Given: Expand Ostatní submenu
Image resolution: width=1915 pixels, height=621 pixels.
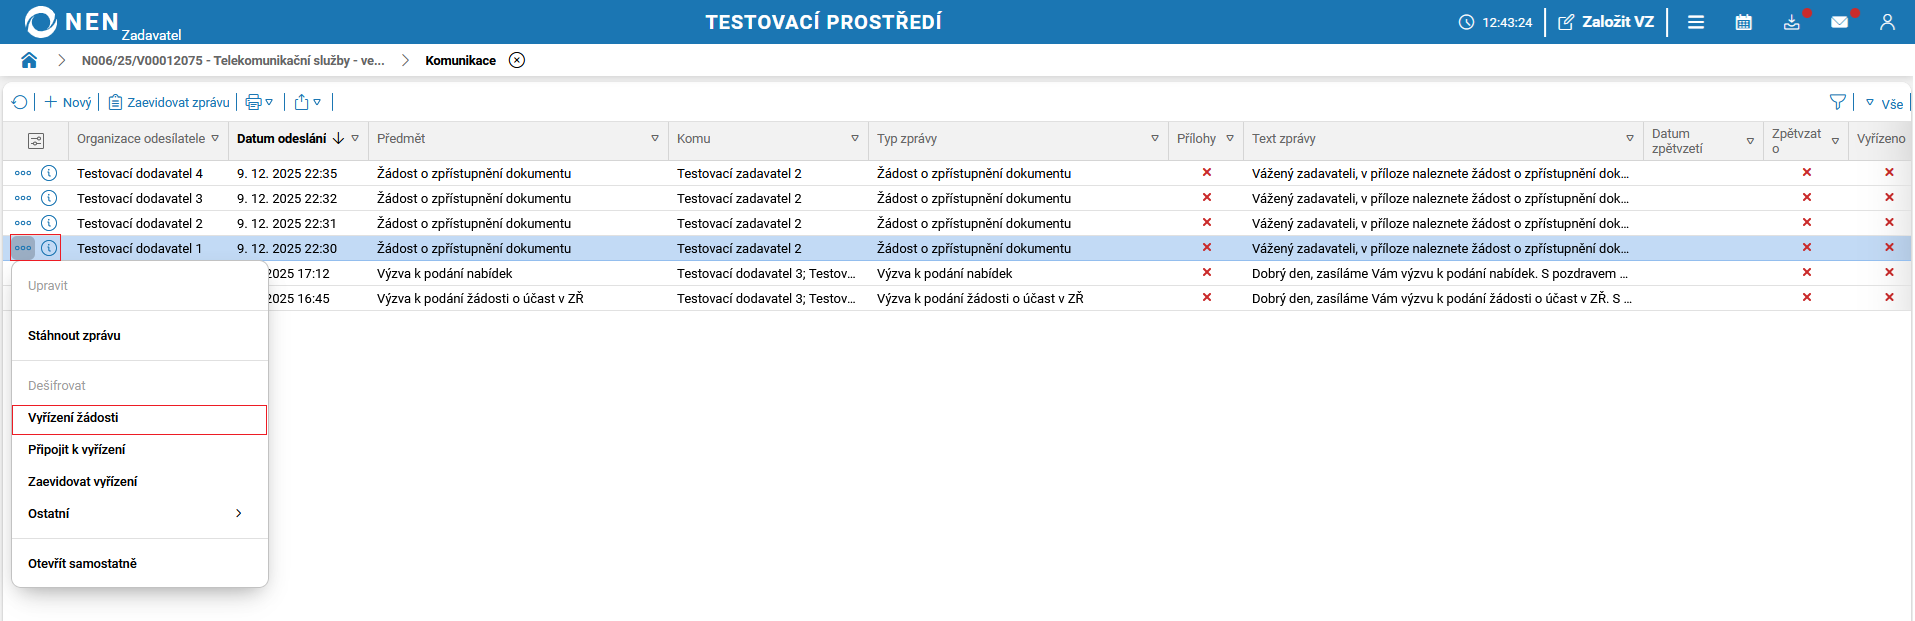Looking at the screenshot, I should tap(140, 514).
